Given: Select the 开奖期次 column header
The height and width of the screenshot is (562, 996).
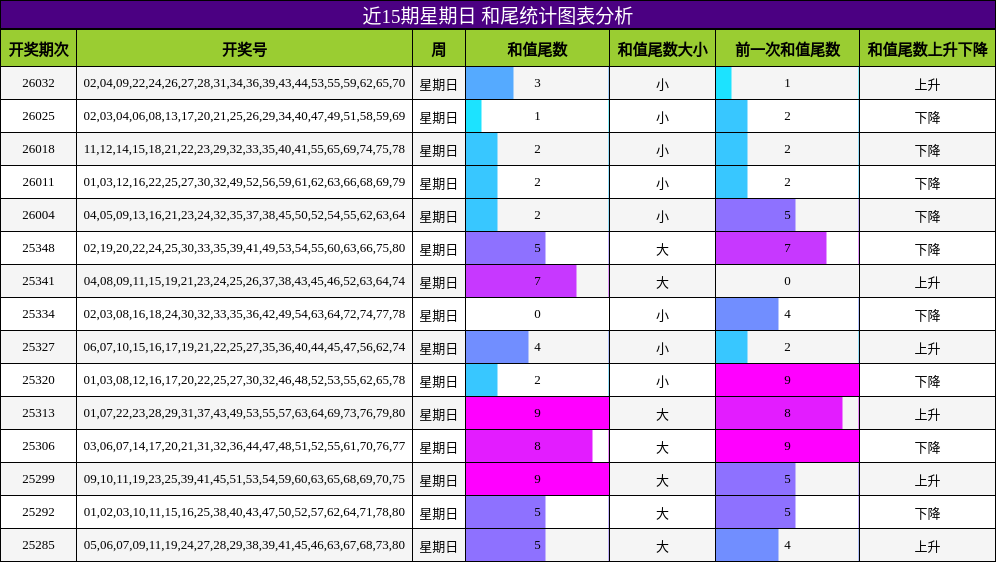Looking at the screenshot, I should 38,49.
